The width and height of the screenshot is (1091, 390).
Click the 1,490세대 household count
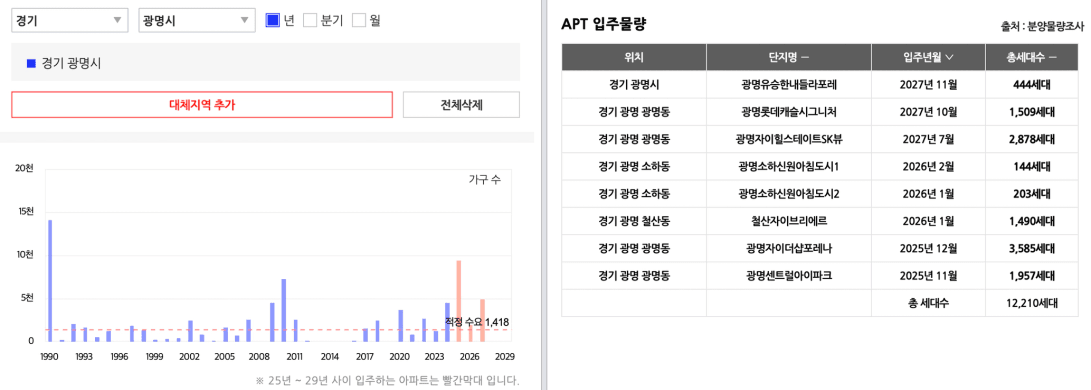[1031, 221]
